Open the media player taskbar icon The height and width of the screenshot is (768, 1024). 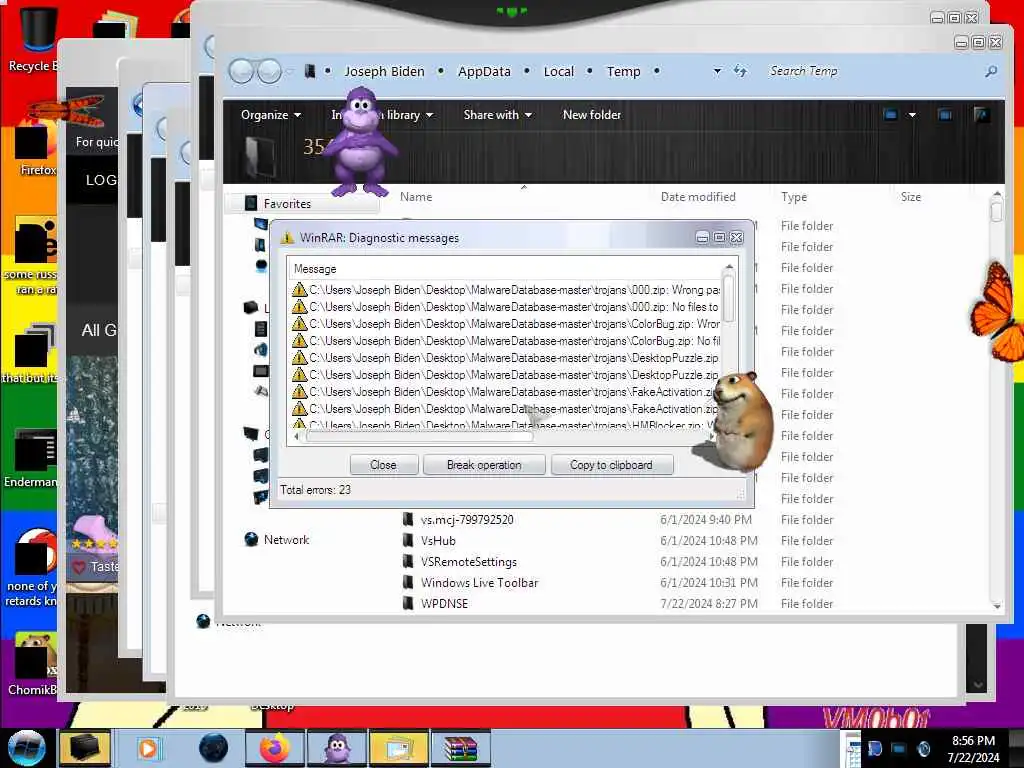148,748
